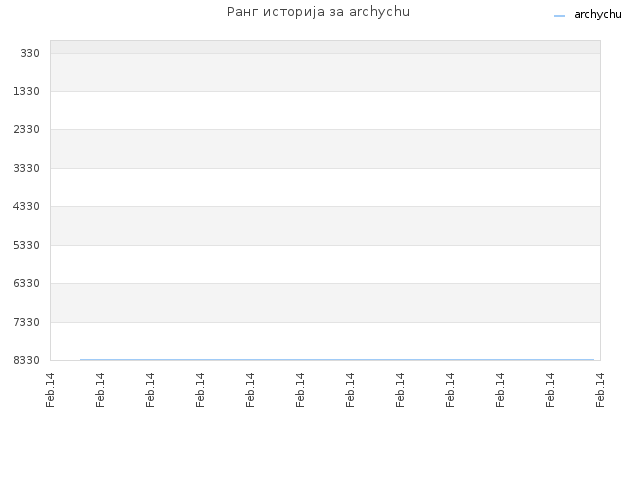Click the archychu legend label
The width and height of the screenshot is (640, 480).
pos(598,15)
